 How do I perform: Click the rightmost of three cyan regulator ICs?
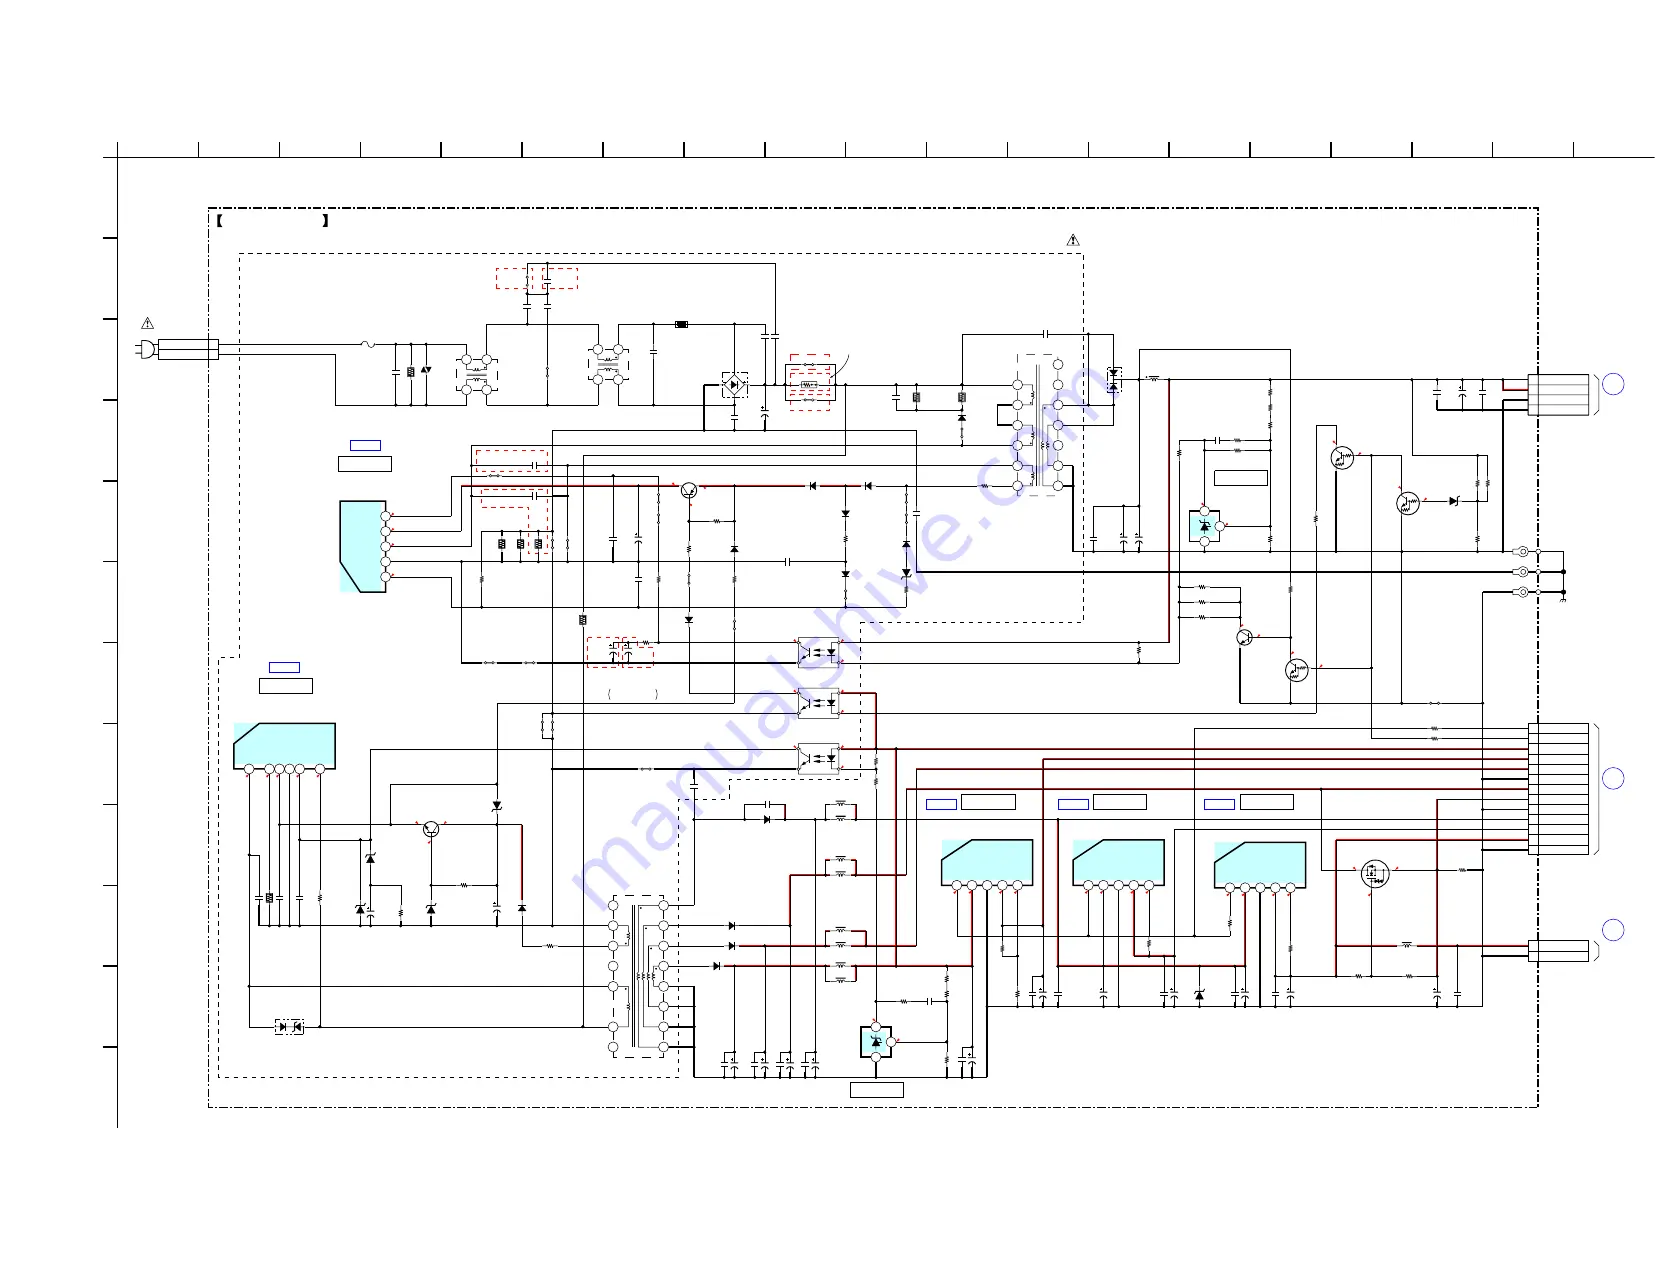coord(1260,866)
